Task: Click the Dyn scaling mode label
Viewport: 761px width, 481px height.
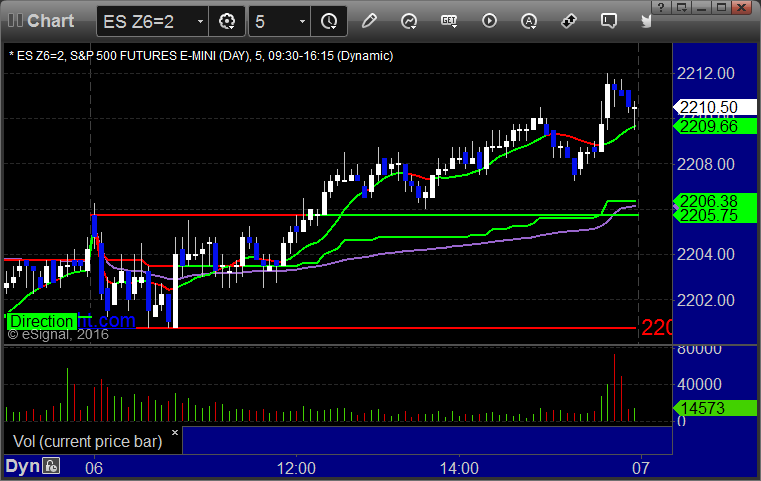Action: click(22, 466)
